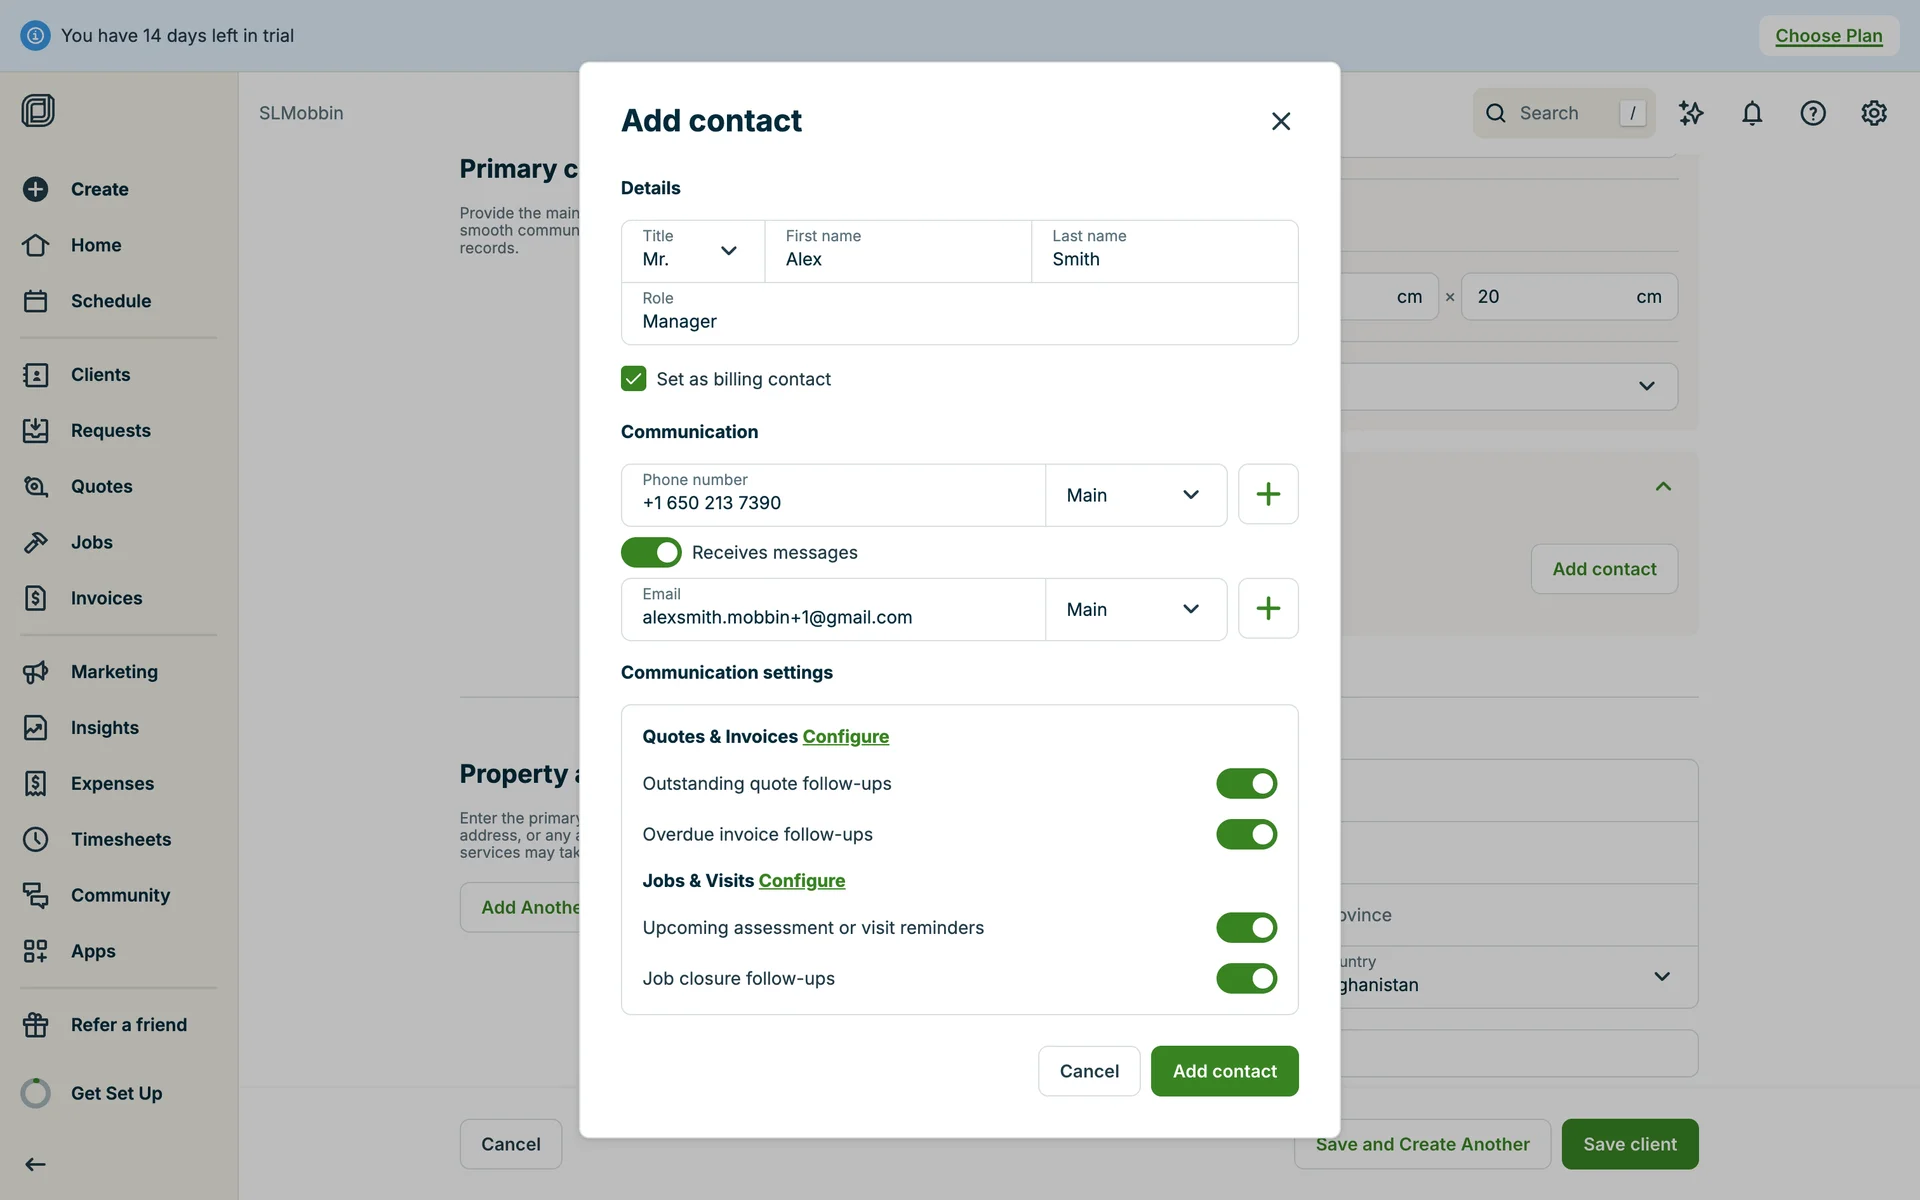1920x1200 pixels.
Task: Add another phone number with plus icon
Action: [1267, 494]
